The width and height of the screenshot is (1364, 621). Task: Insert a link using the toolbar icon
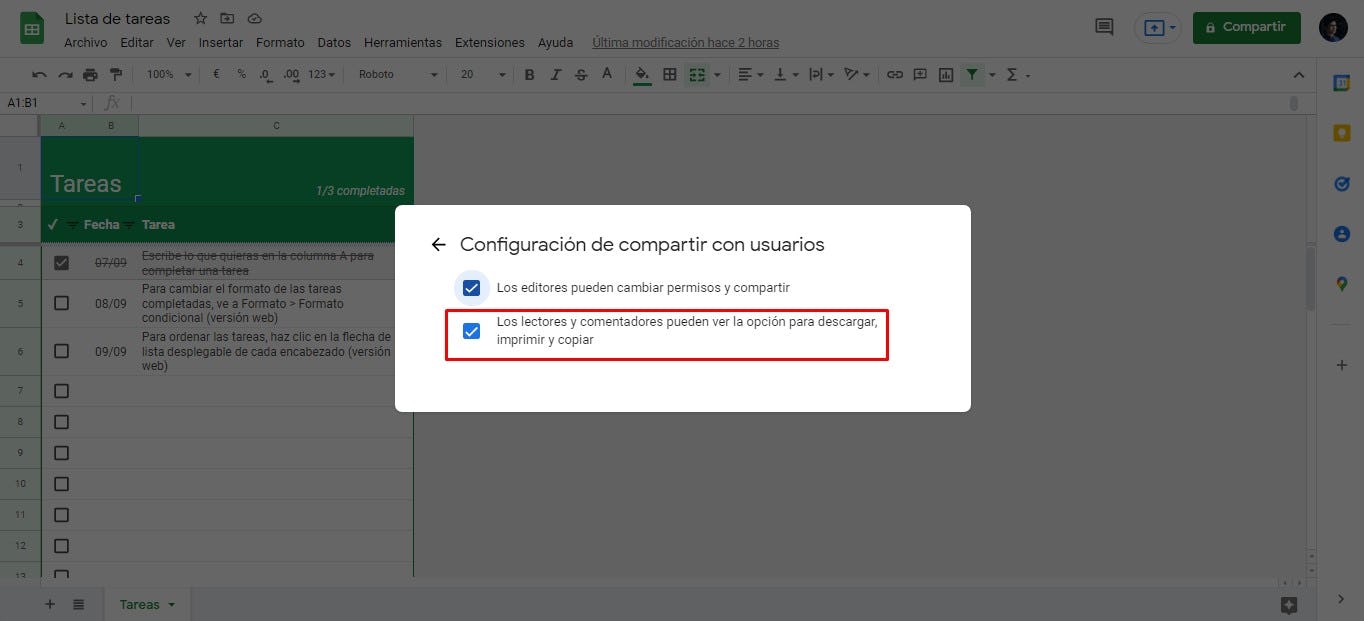[894, 74]
